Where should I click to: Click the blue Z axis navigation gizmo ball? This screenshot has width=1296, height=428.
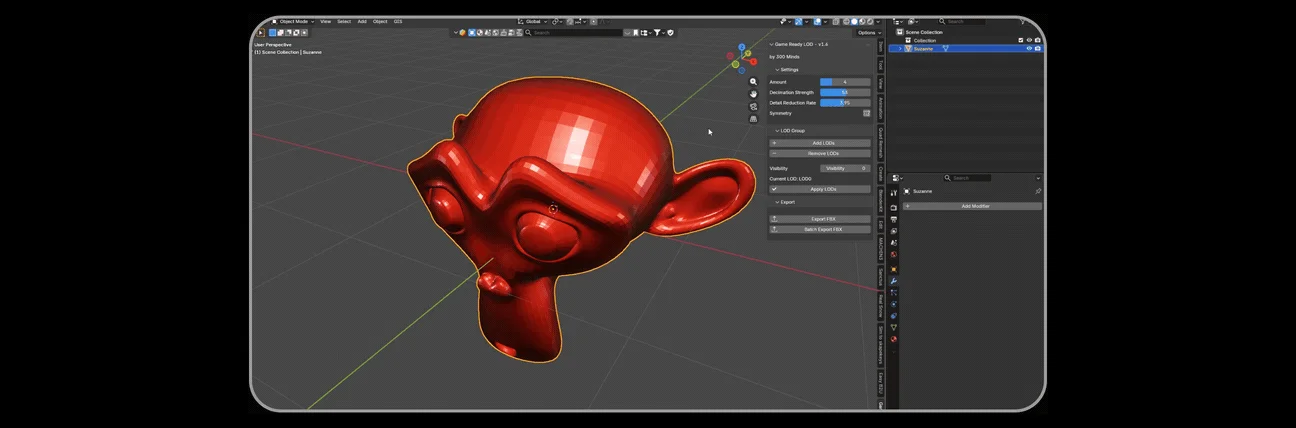[x=743, y=46]
